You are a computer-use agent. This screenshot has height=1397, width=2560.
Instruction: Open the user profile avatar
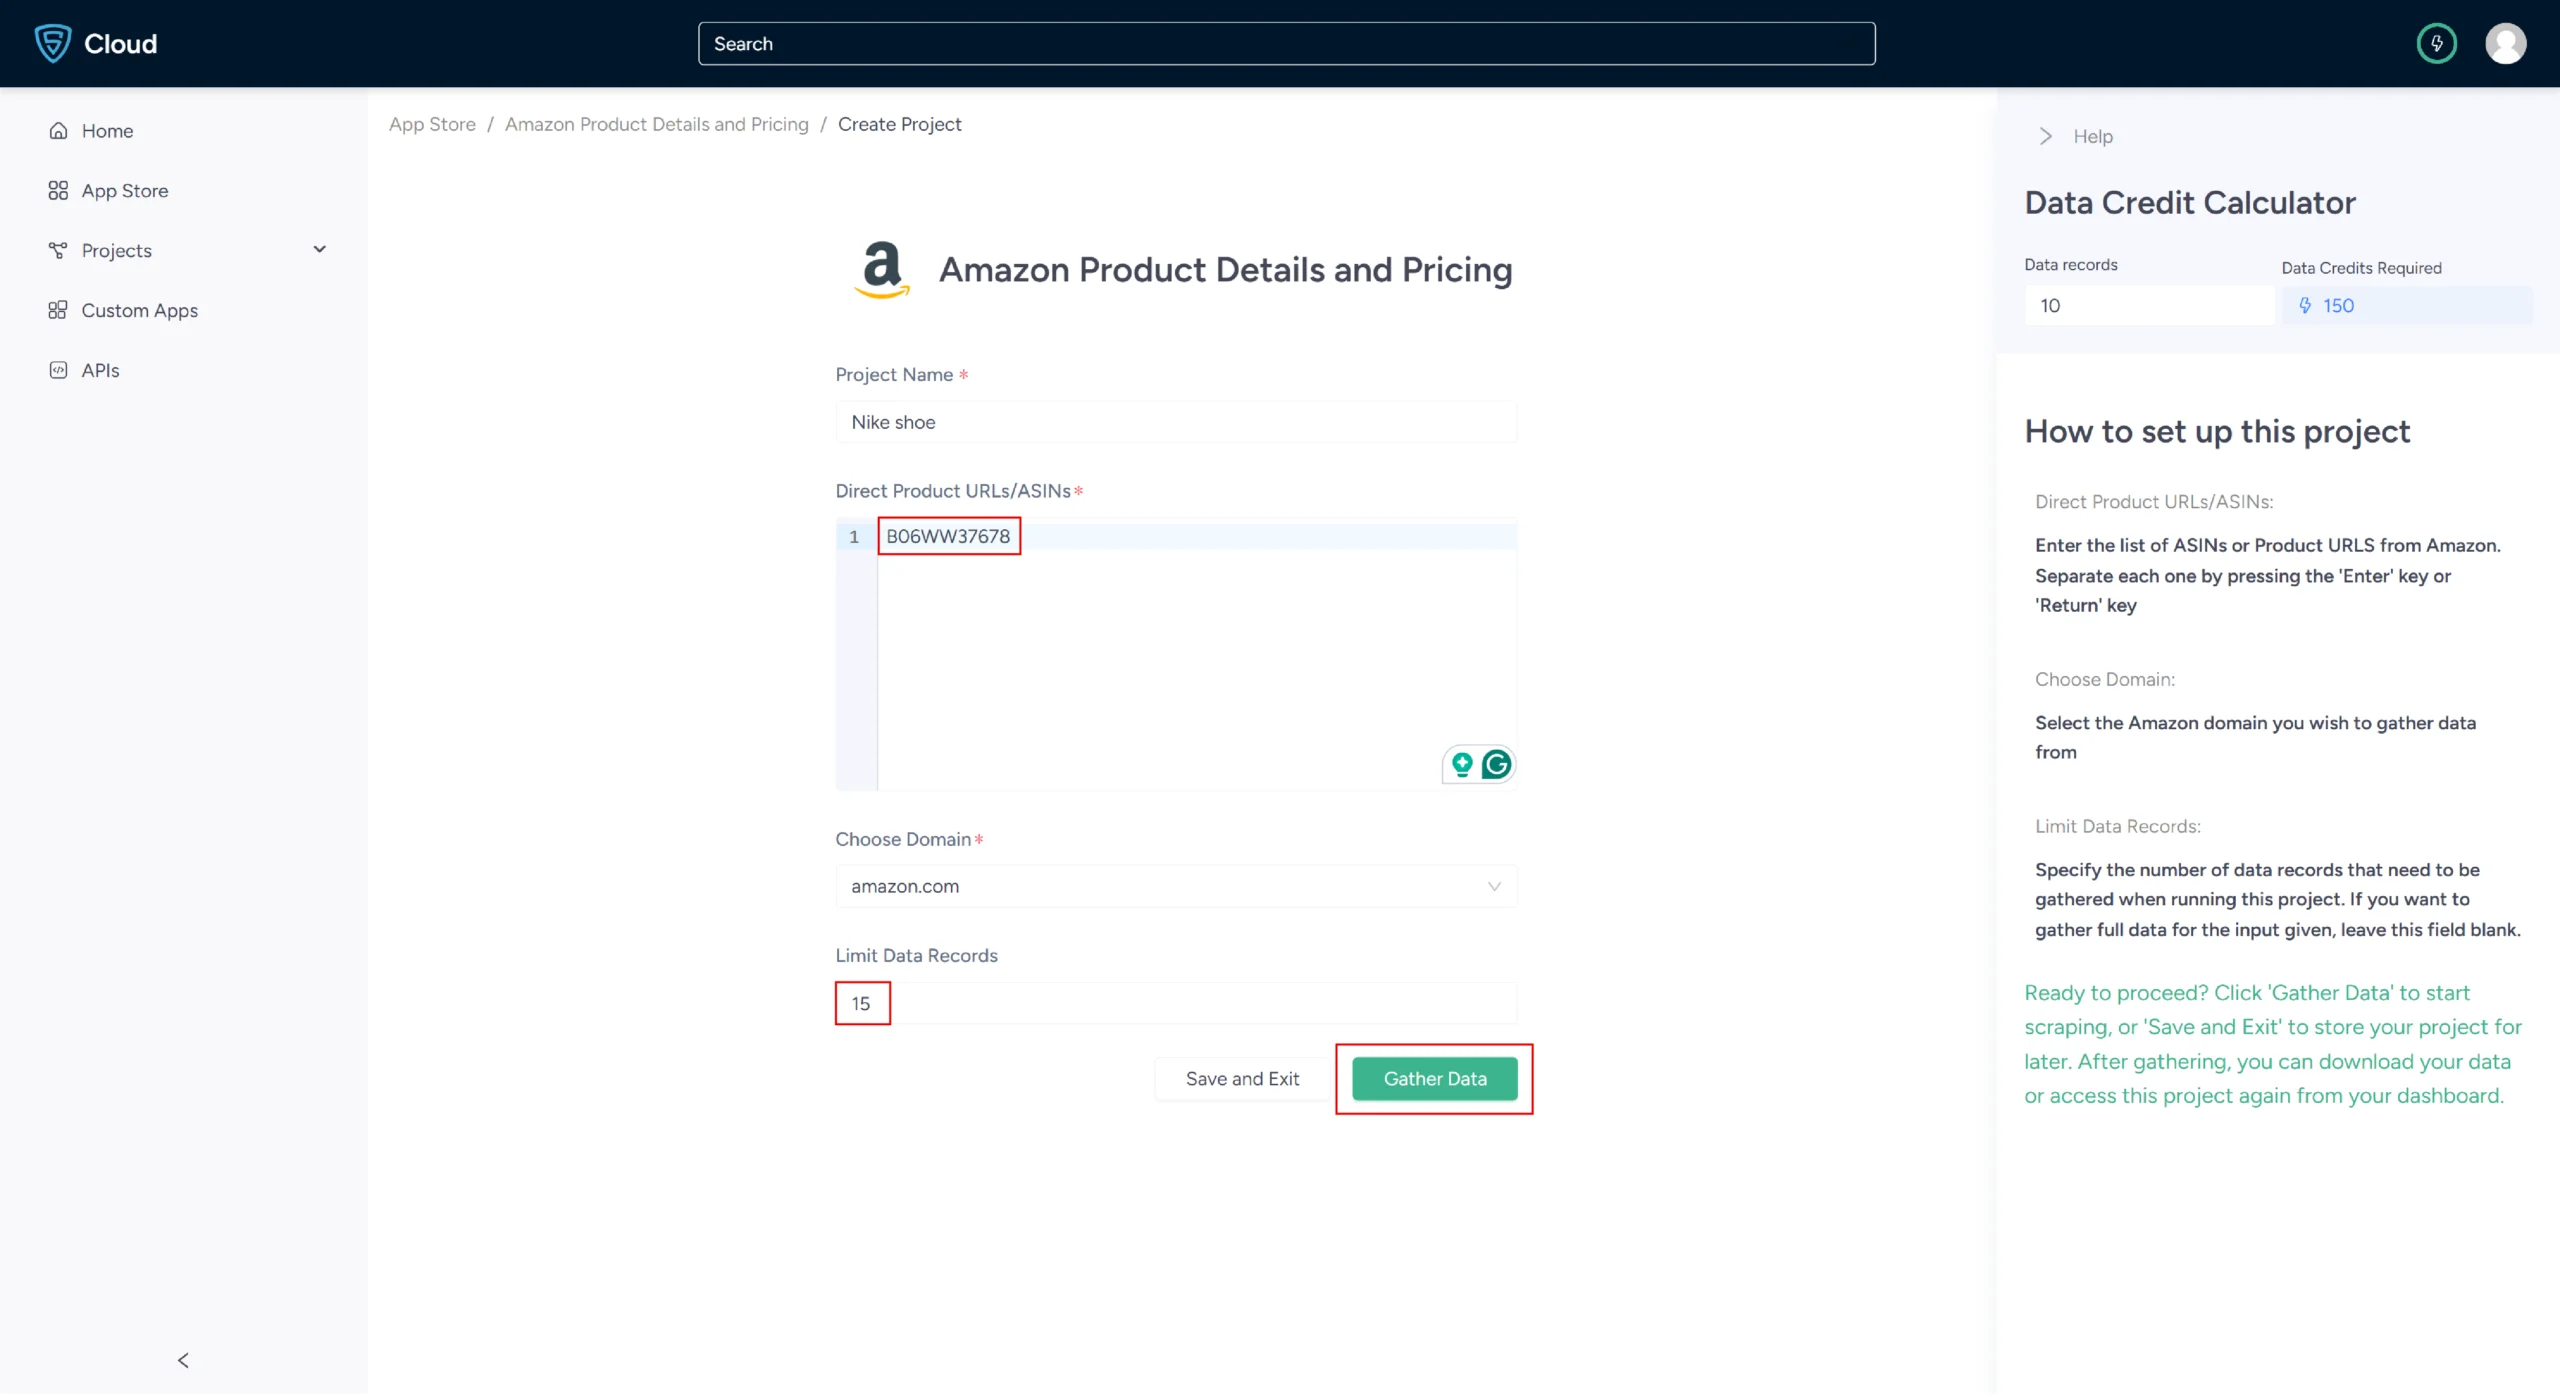(2505, 43)
